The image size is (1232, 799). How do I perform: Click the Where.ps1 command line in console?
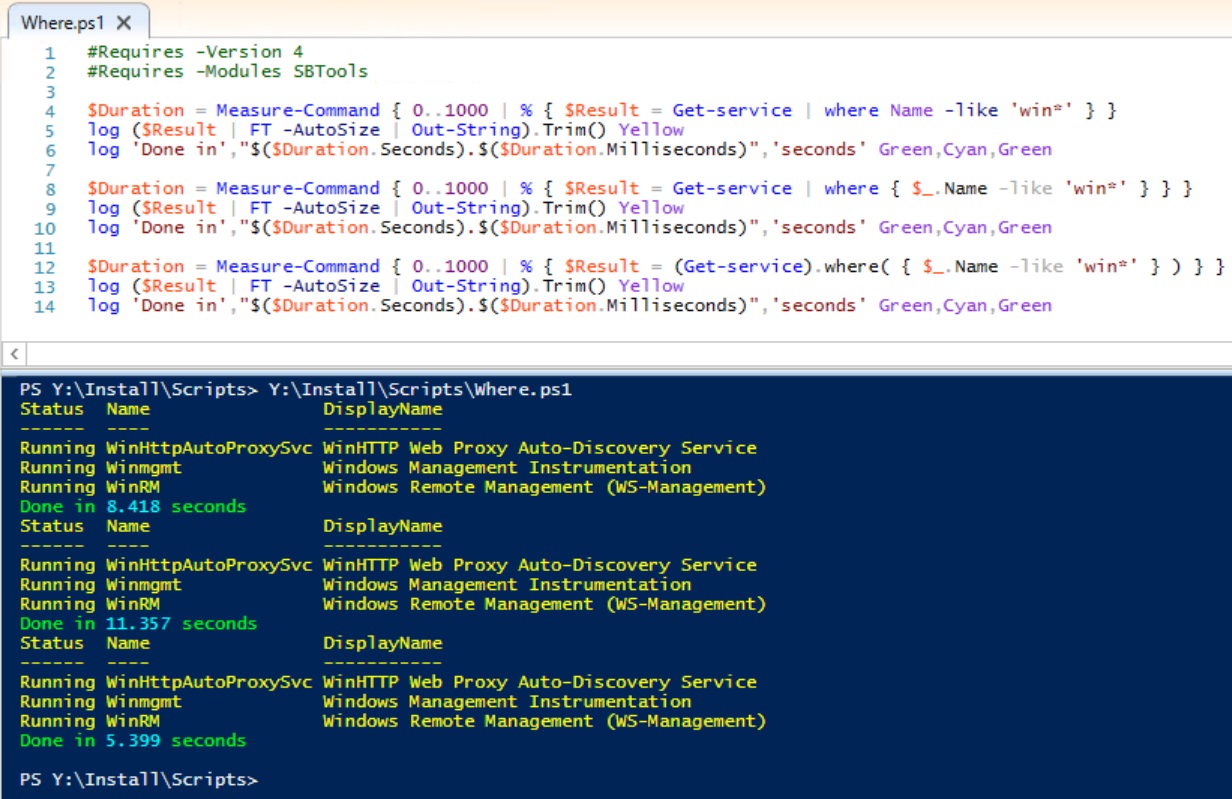click(x=420, y=390)
